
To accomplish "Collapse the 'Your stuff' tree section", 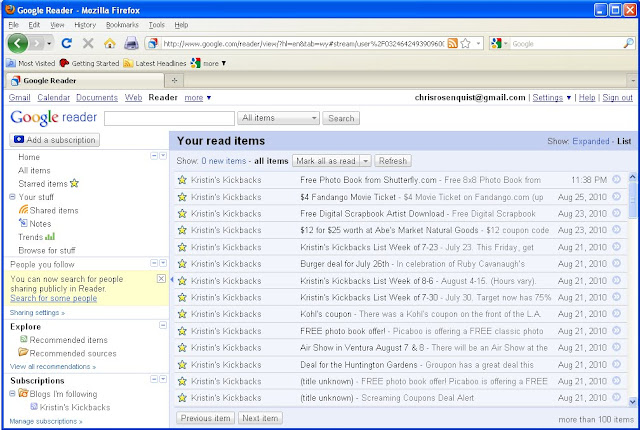I will 12,197.
